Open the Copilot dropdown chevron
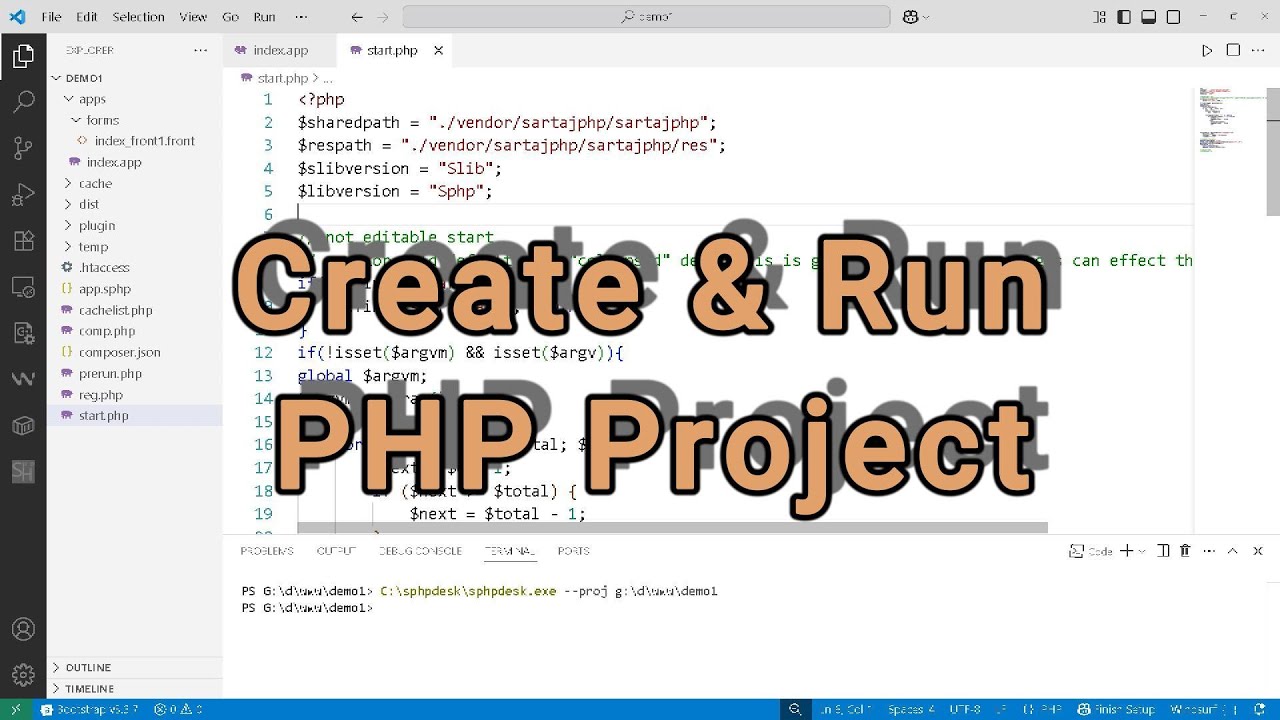 pos(926,17)
